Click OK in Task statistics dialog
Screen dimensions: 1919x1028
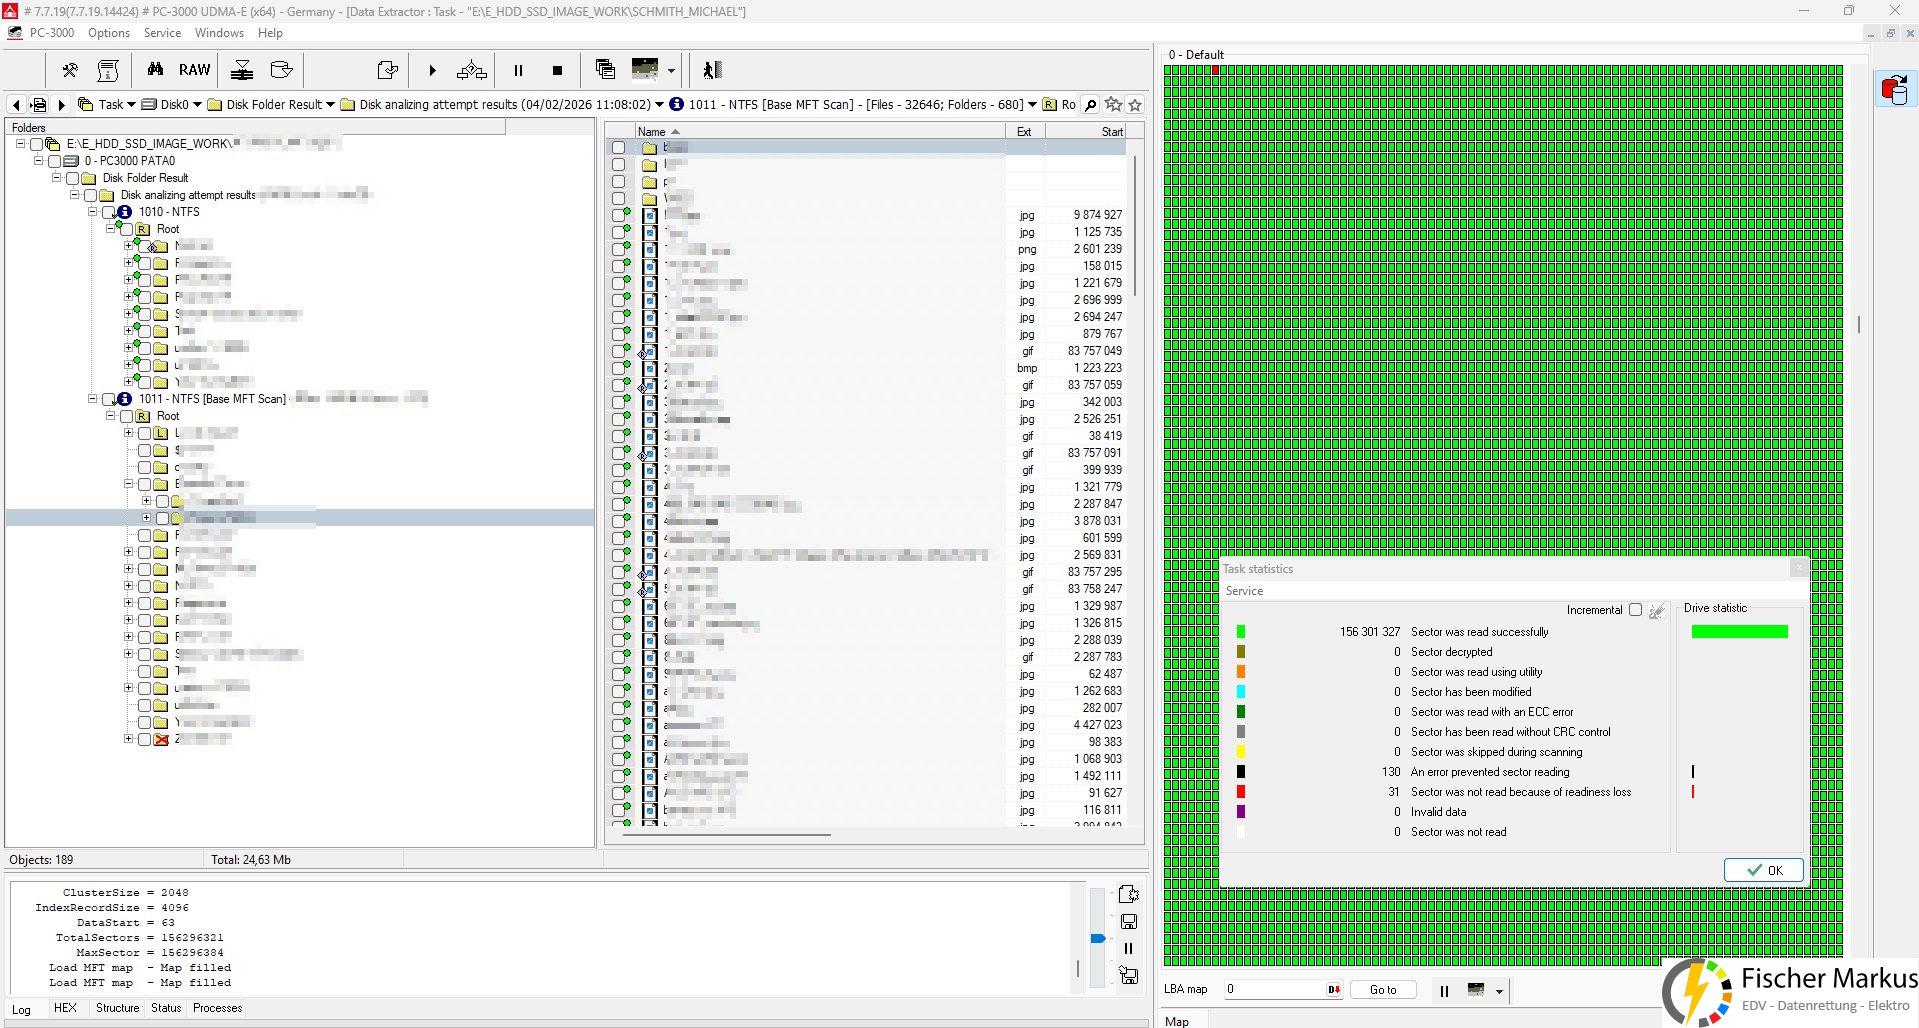1763,870
